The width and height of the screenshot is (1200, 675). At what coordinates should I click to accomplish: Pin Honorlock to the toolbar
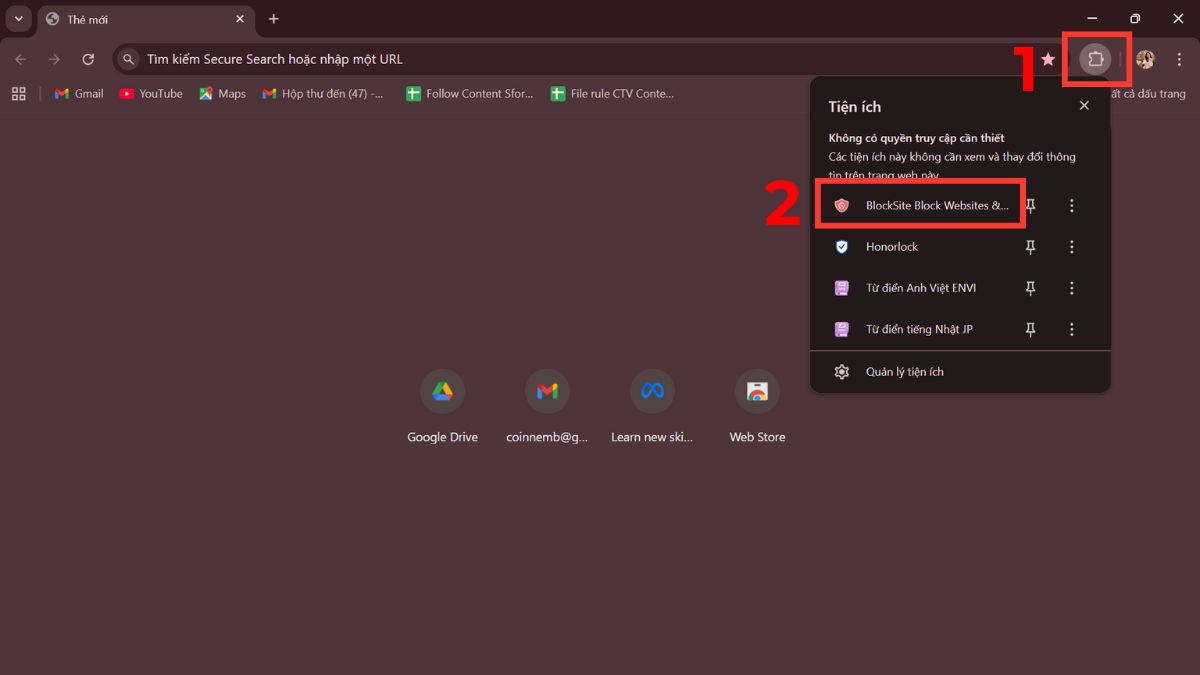point(1030,246)
